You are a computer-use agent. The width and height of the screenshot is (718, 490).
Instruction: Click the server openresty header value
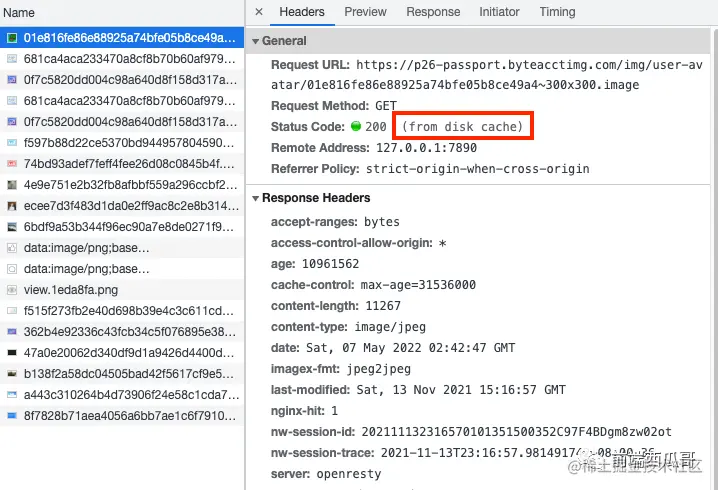click(x=349, y=474)
